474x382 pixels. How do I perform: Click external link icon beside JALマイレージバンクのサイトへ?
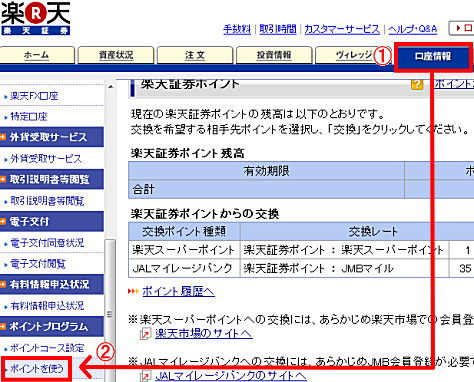[145, 376]
